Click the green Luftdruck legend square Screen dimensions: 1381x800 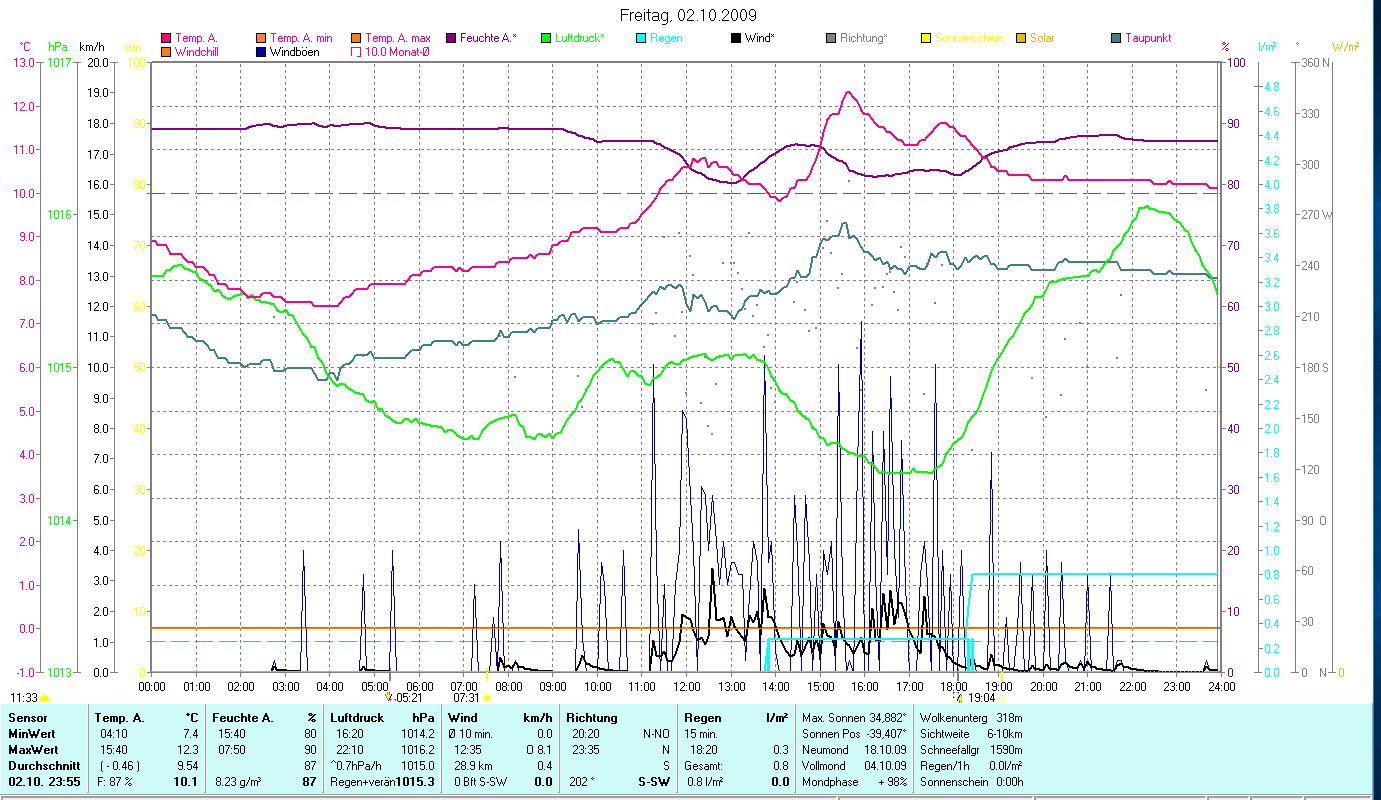pyautogui.click(x=546, y=38)
